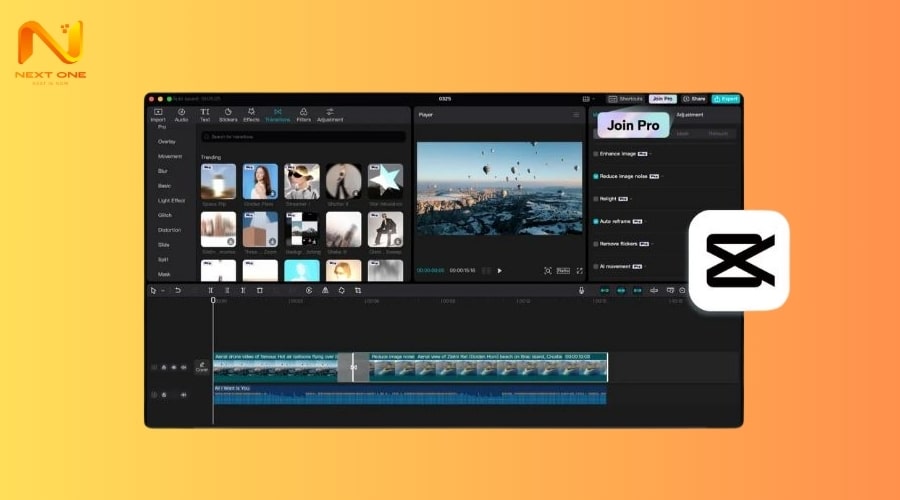Select the Stickers icon in top toolbar

tap(228, 114)
